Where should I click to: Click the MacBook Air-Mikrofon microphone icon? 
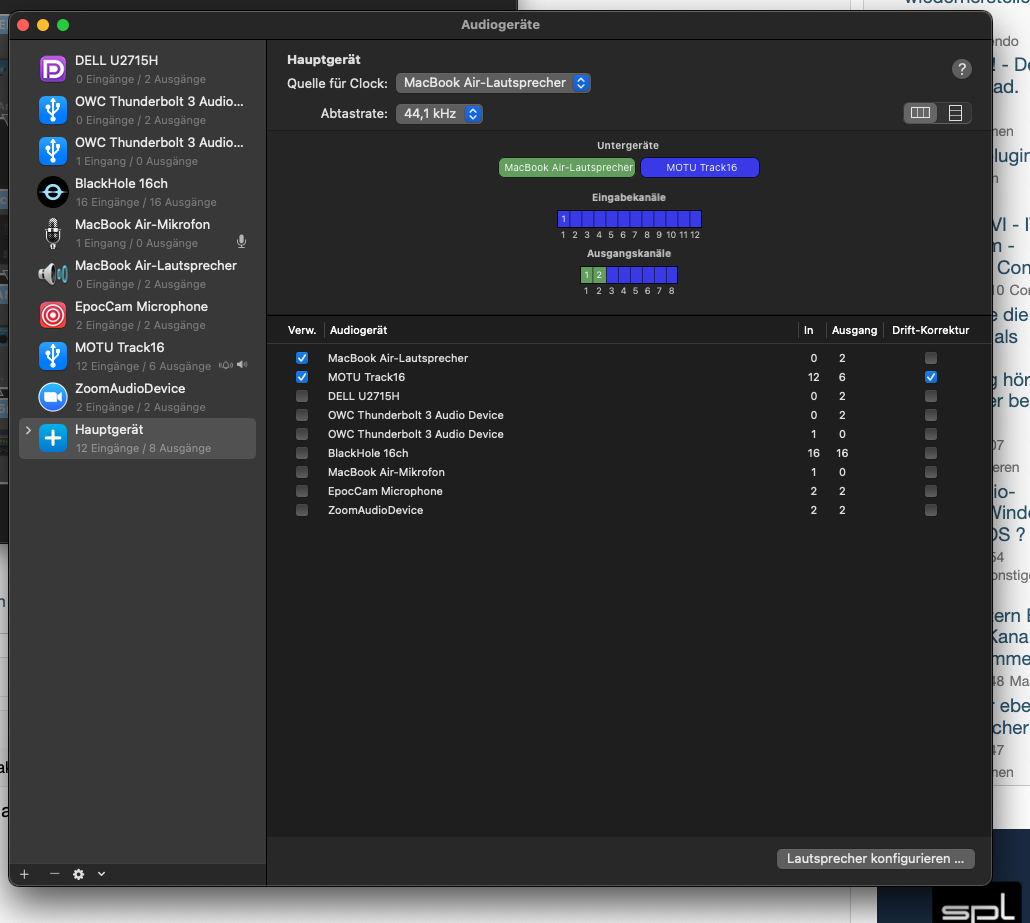click(x=53, y=233)
